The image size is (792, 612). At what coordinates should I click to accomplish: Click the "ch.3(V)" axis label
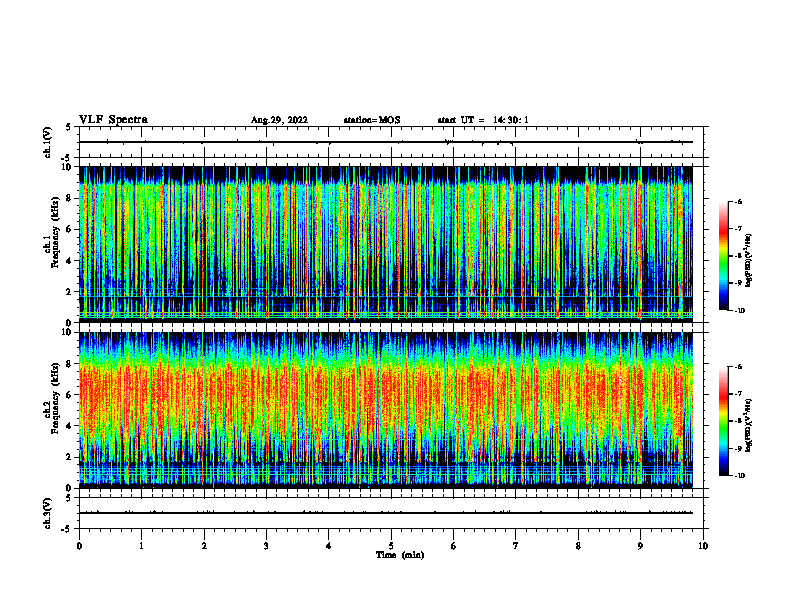[47, 514]
